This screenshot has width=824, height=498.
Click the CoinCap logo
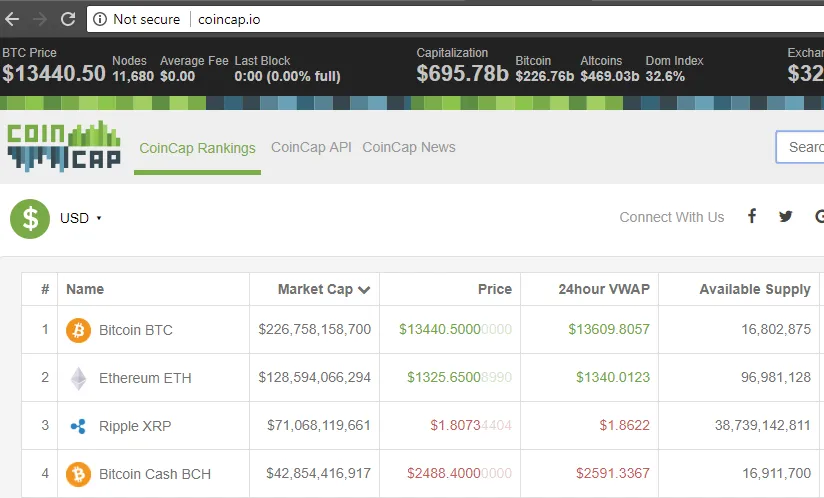pos(64,147)
